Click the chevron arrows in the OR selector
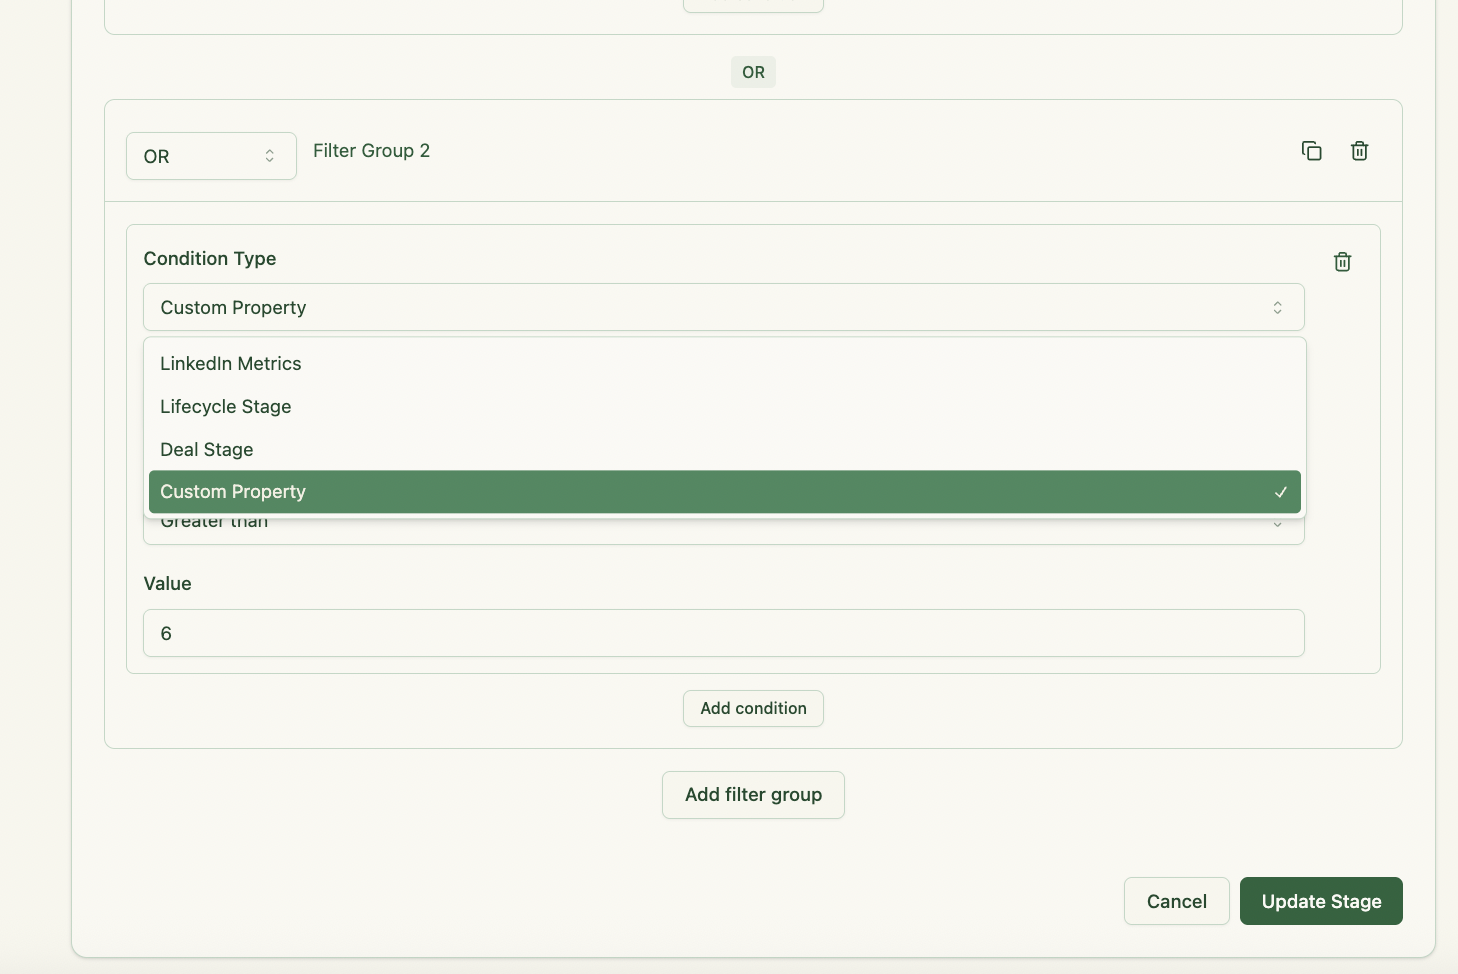This screenshot has height=974, width=1458. coord(269,156)
